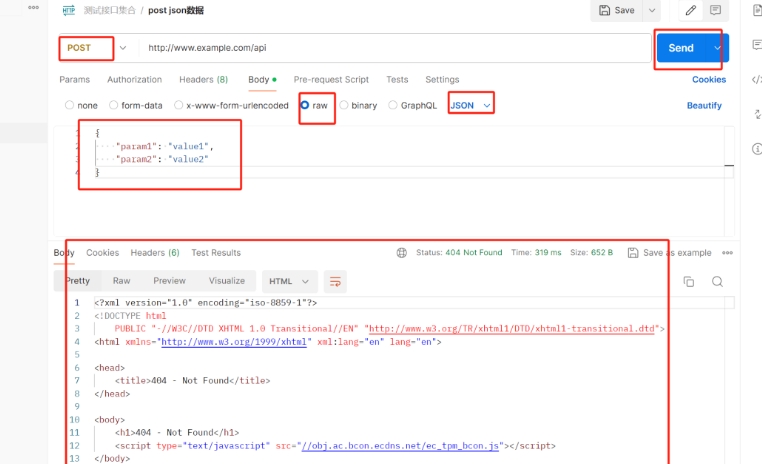This screenshot has width=762, height=464.
Task: Click the info icon in the right sidebar
Action: tap(757, 149)
